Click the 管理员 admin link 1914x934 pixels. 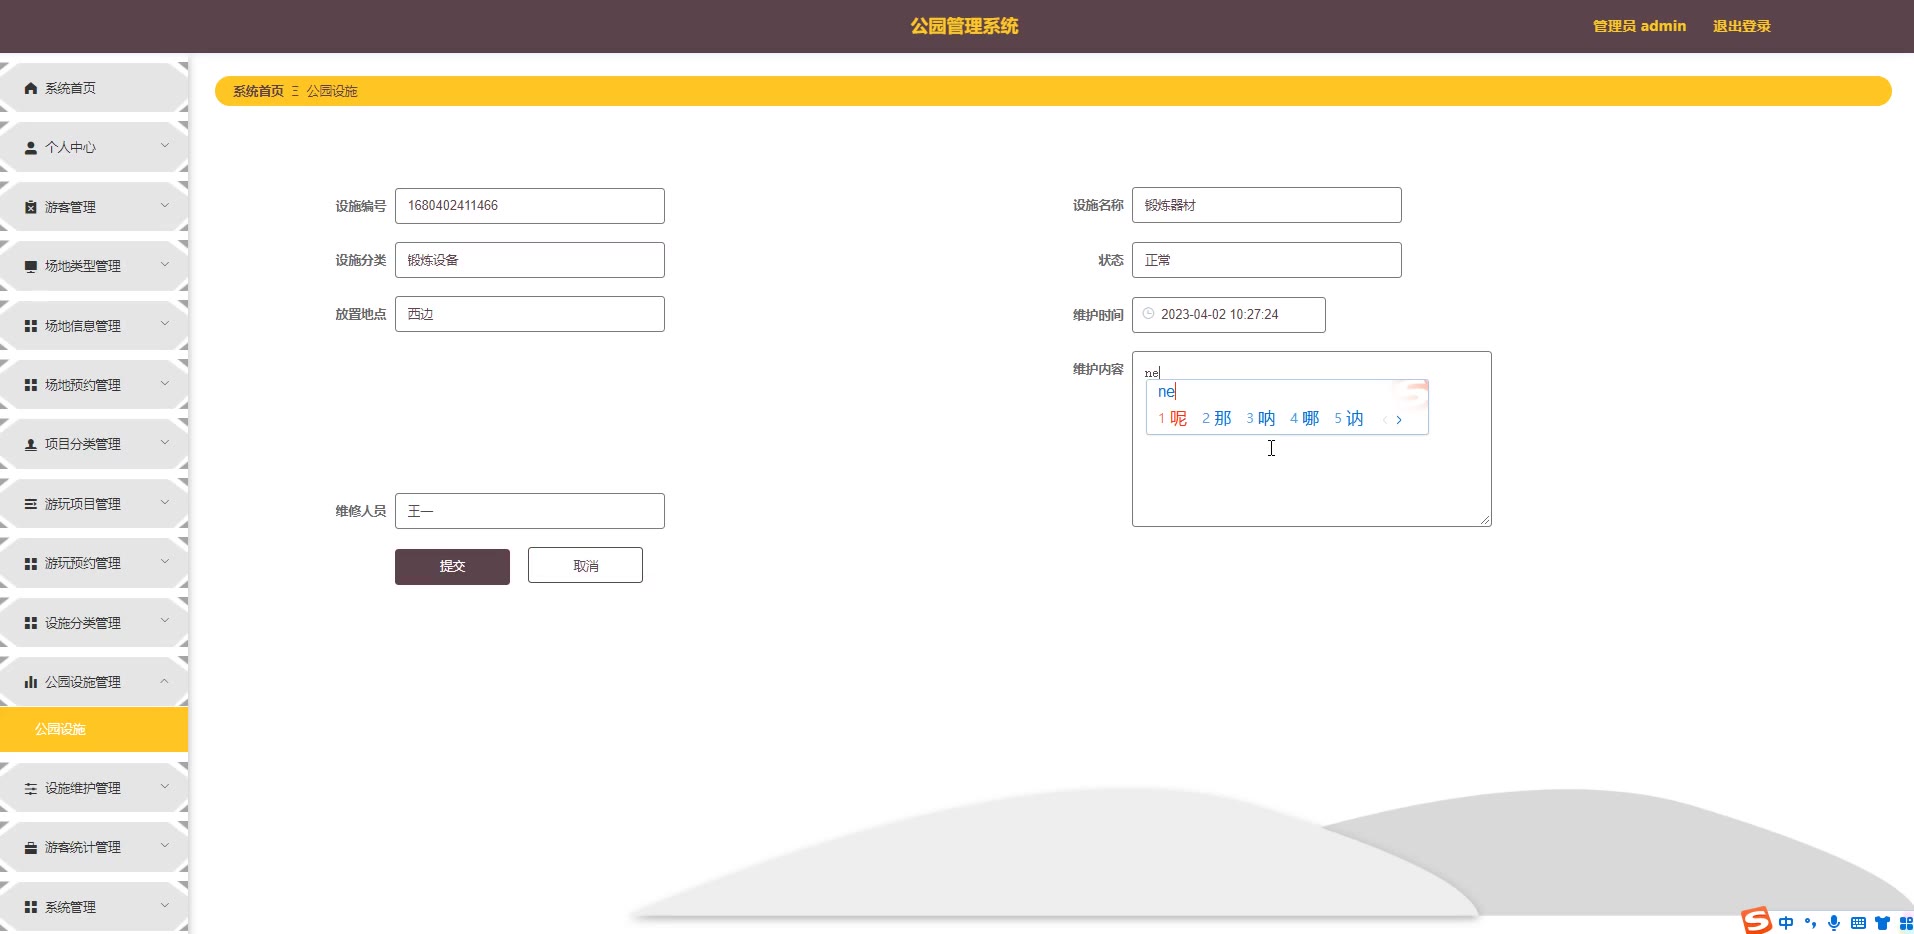click(x=1639, y=26)
